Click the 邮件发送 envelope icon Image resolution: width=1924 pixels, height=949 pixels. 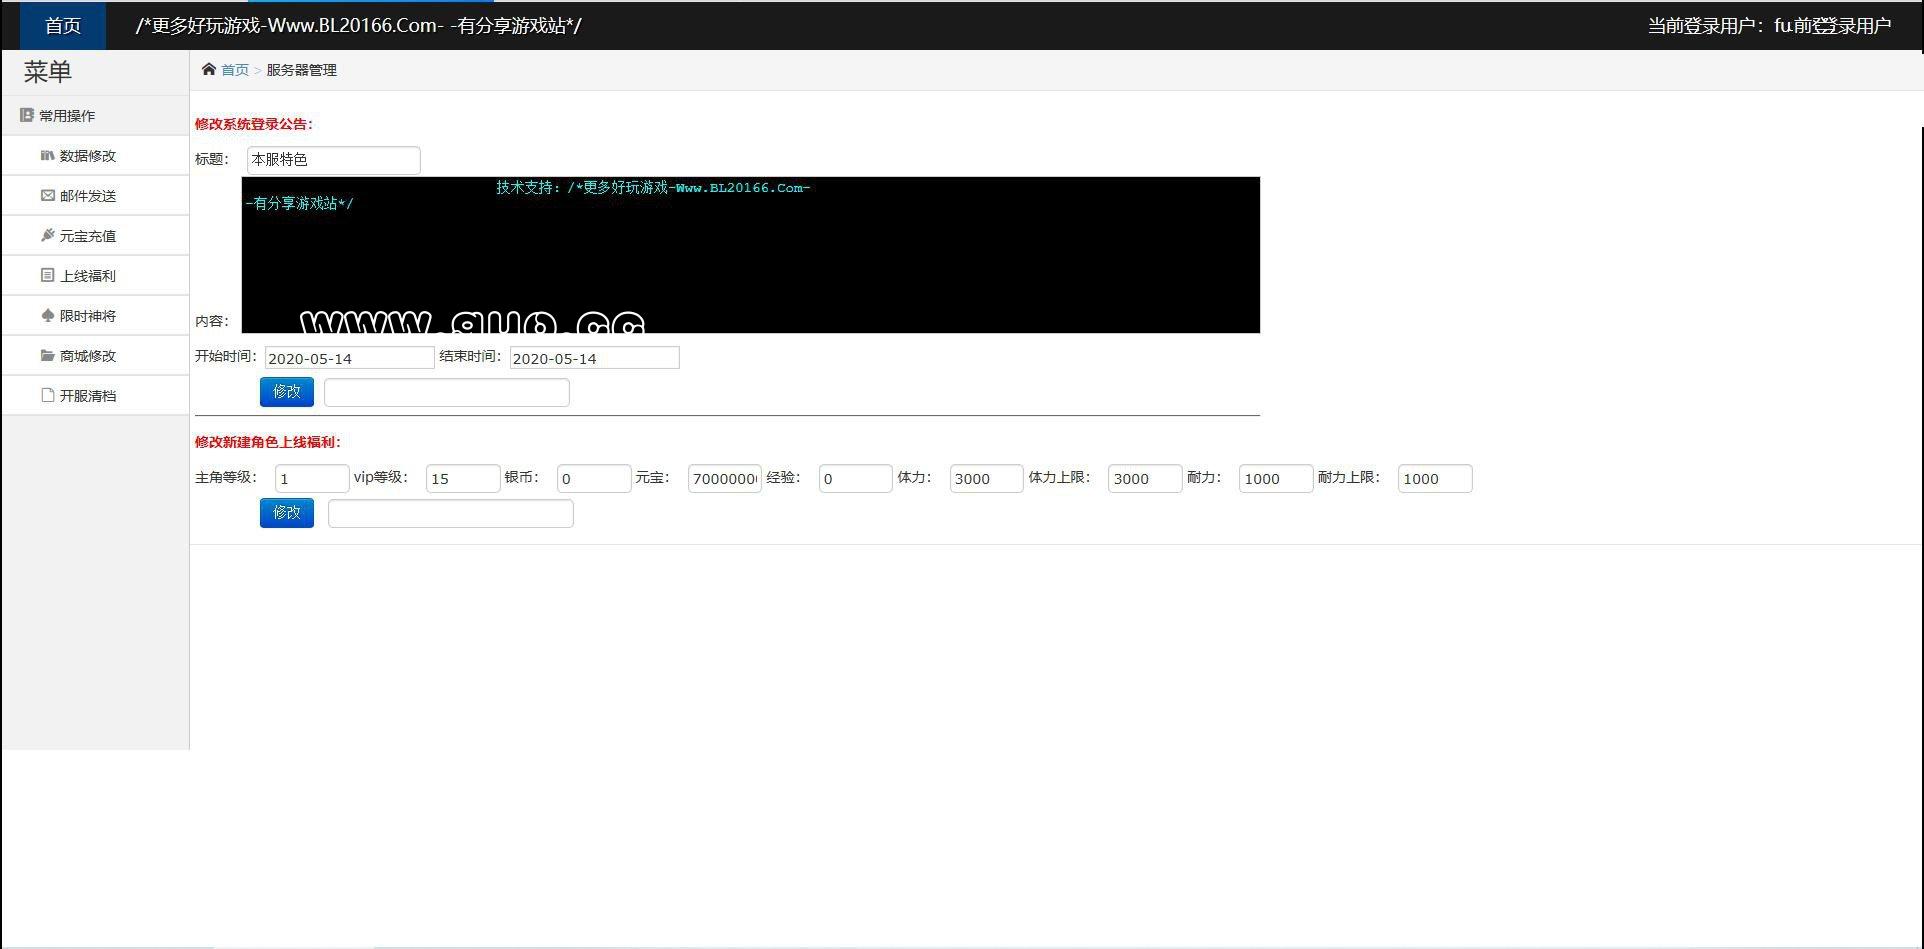click(x=47, y=195)
